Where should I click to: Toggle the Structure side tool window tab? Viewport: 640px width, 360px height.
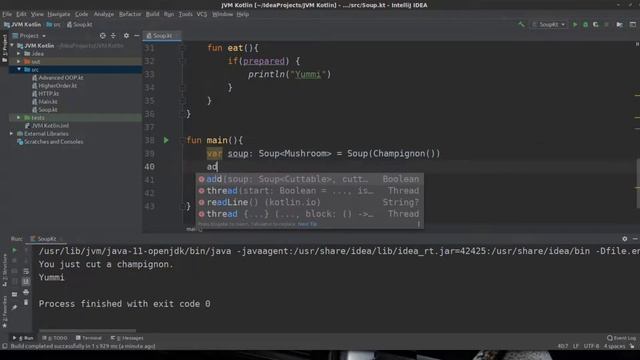(x=4, y=270)
